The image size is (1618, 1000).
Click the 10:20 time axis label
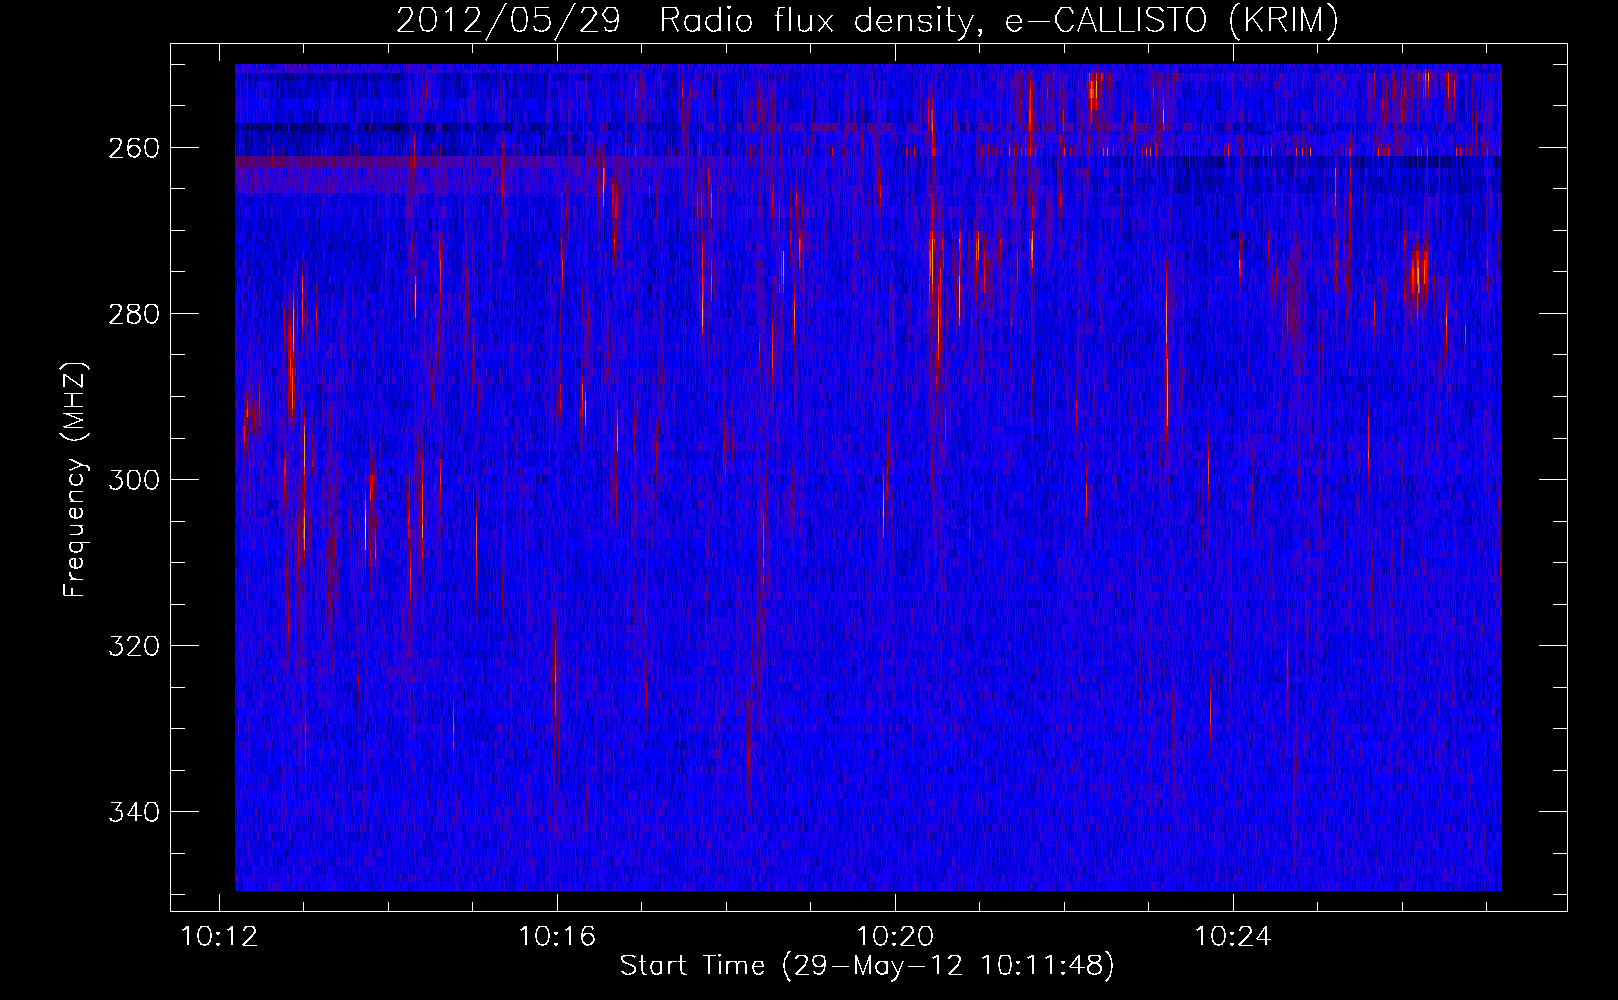(895, 937)
